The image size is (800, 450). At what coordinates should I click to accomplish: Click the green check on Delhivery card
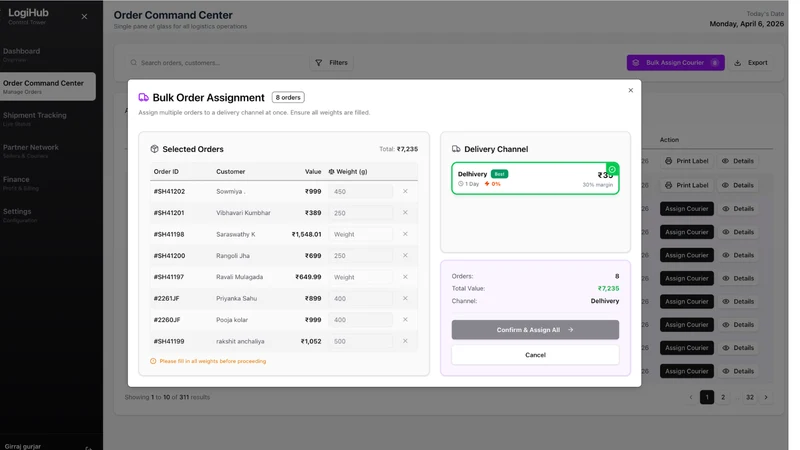[x=612, y=169]
